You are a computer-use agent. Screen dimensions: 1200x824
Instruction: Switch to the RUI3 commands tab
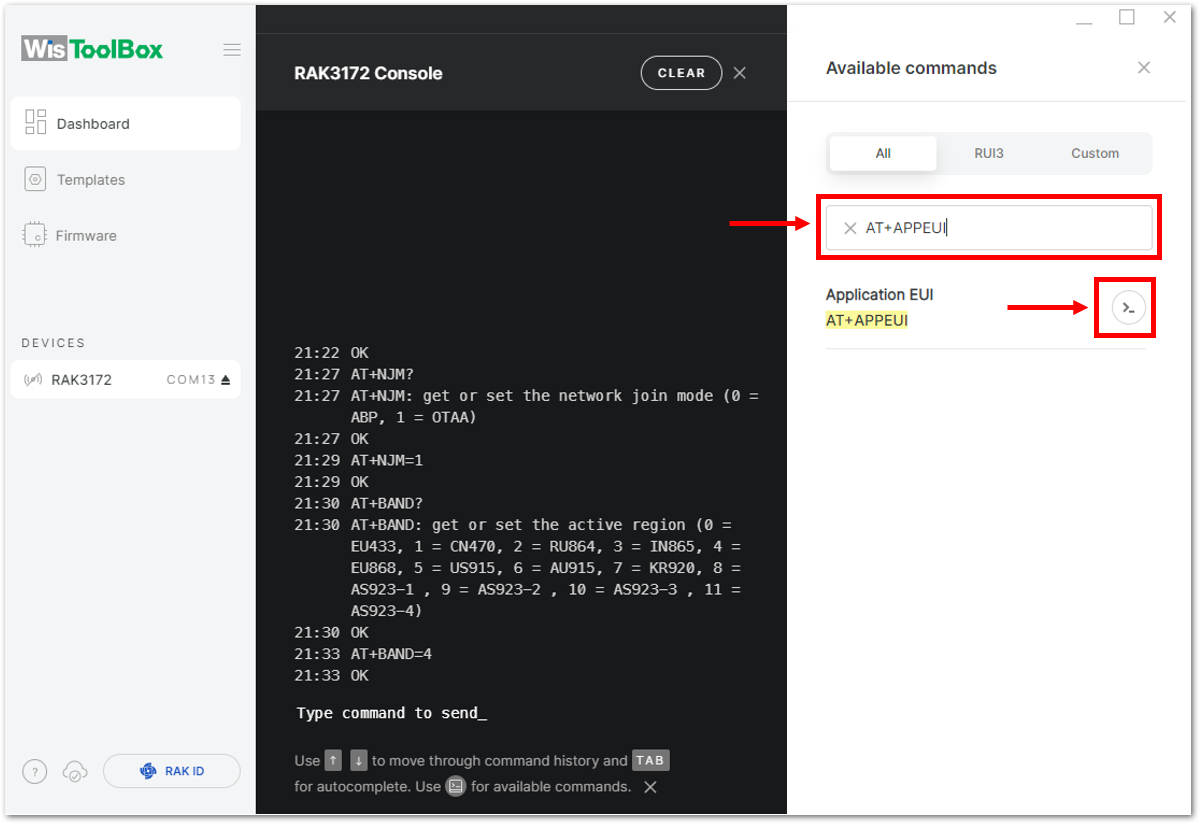point(989,153)
